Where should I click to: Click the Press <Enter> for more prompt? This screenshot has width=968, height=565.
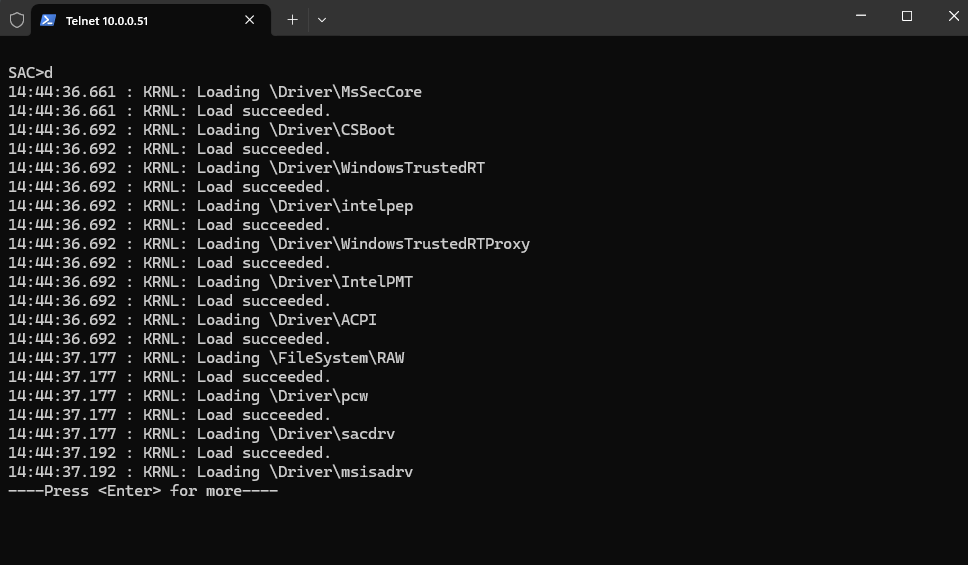pos(143,491)
